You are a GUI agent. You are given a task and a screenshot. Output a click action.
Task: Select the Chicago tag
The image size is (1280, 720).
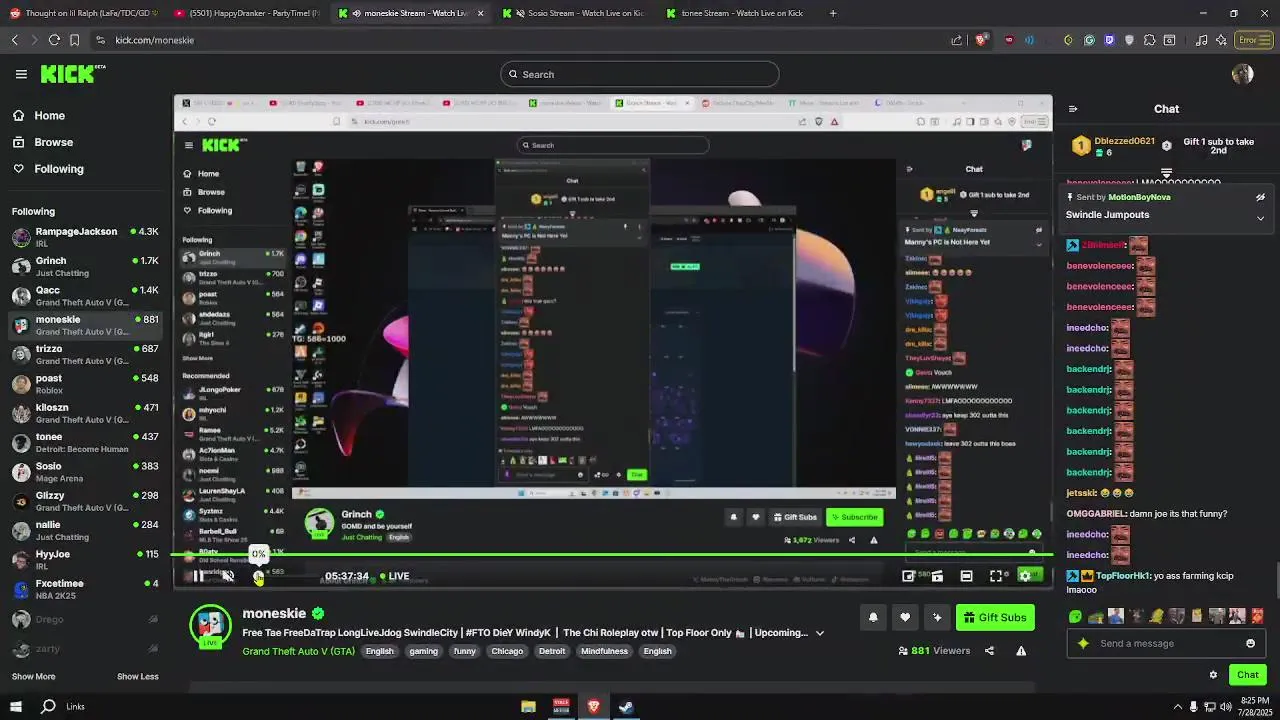507,651
